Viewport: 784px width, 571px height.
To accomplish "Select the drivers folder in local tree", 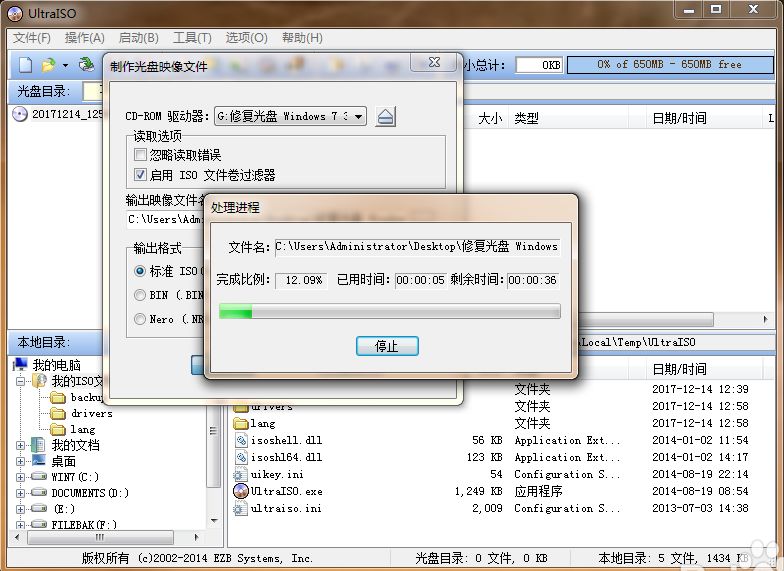I will pos(82,414).
